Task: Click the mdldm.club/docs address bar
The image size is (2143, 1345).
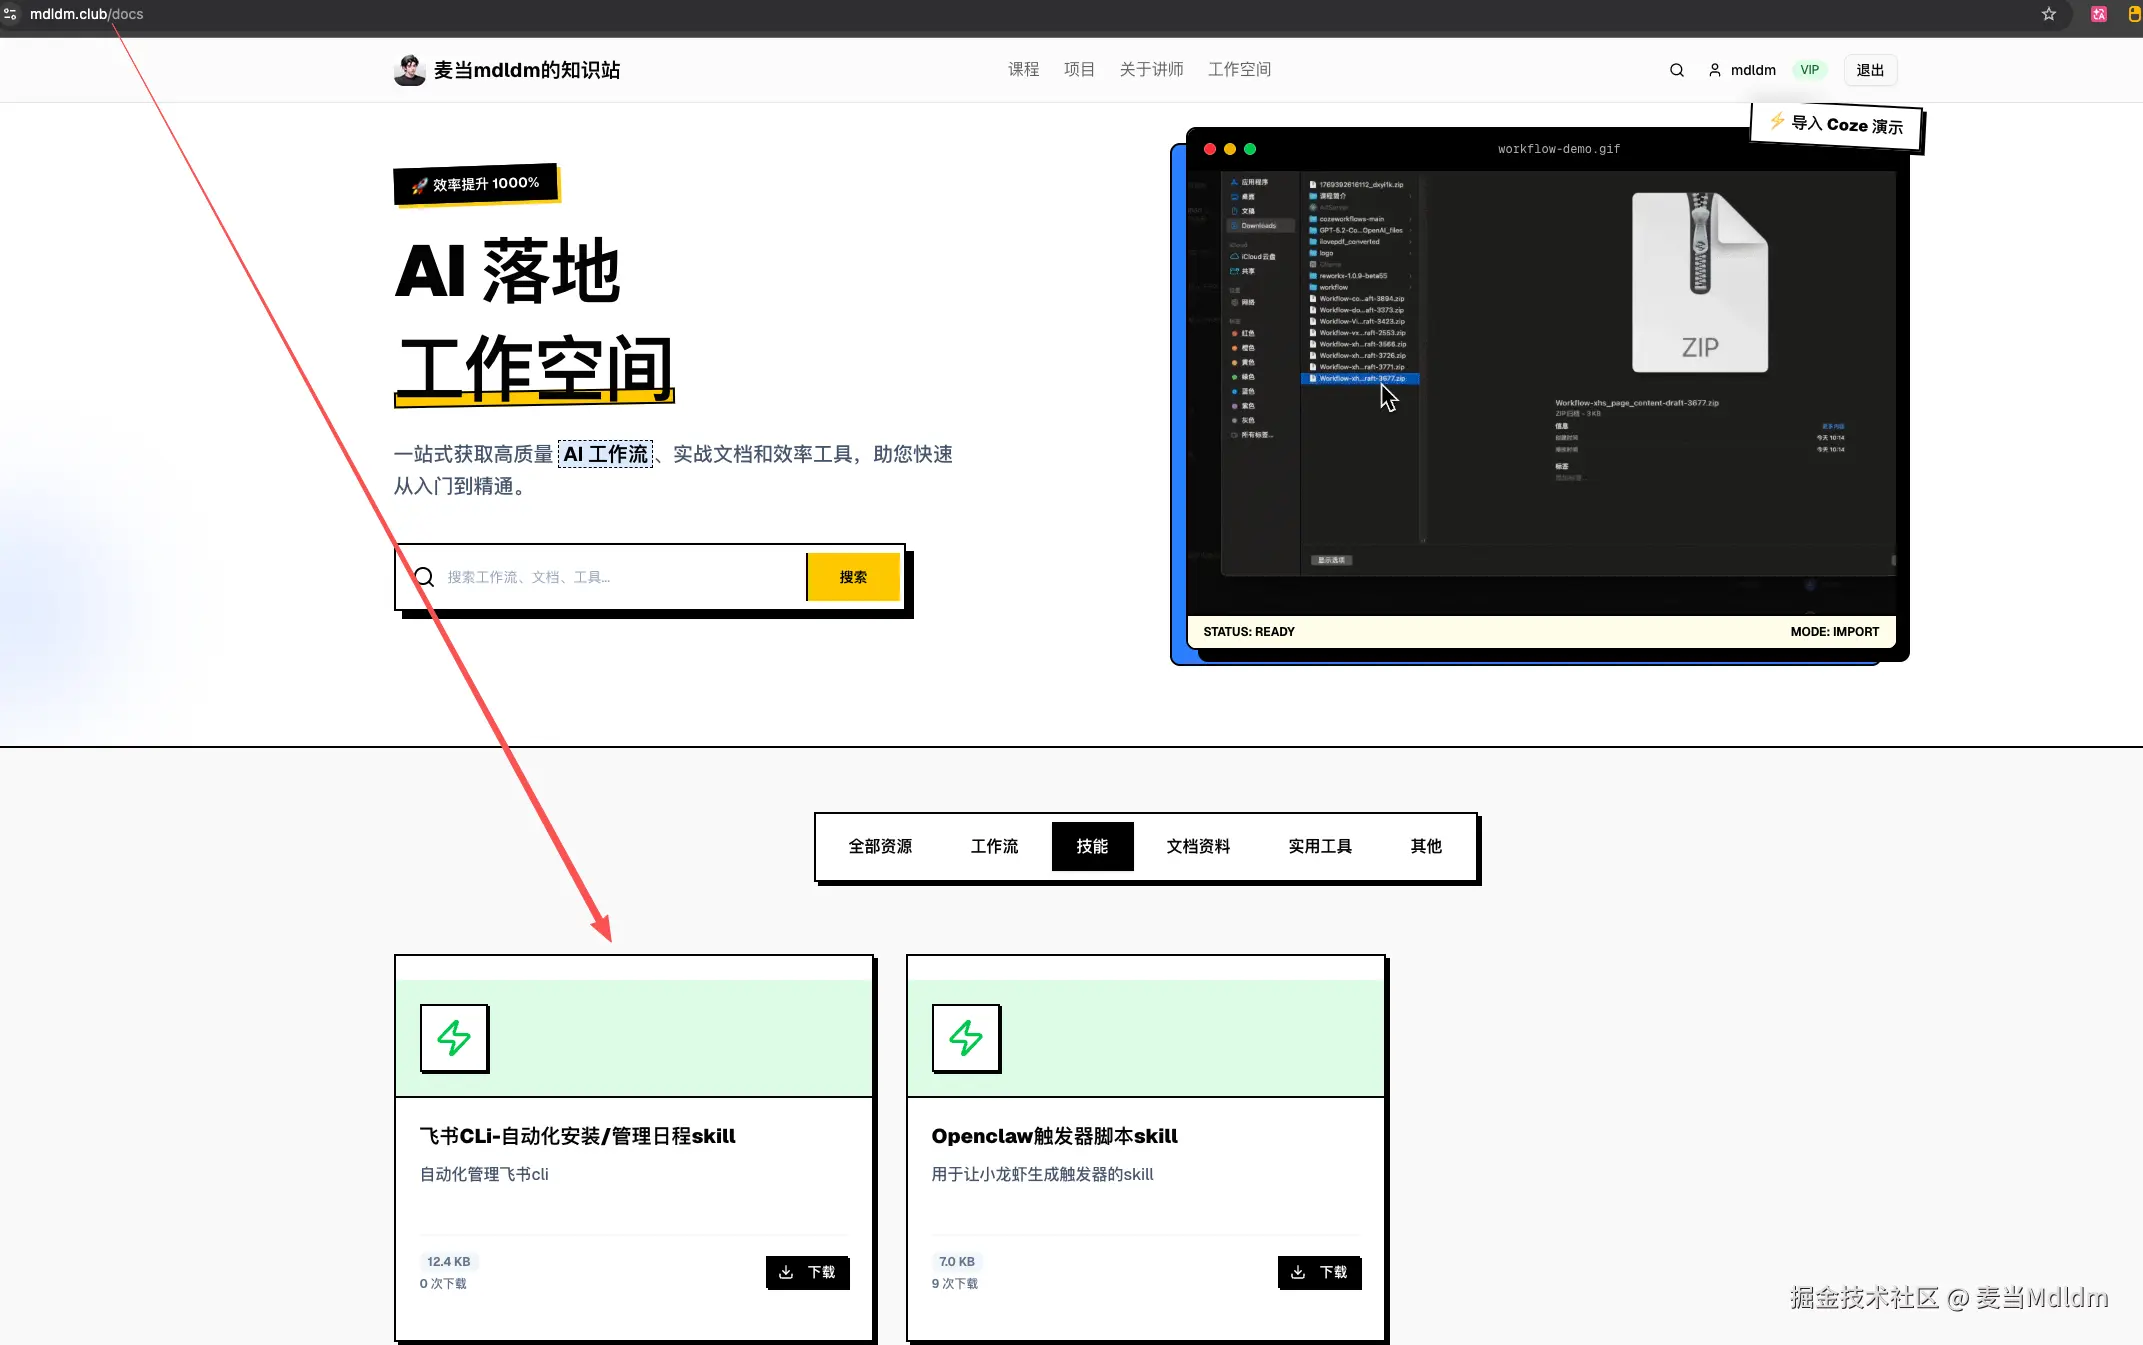Action: pos(86,14)
